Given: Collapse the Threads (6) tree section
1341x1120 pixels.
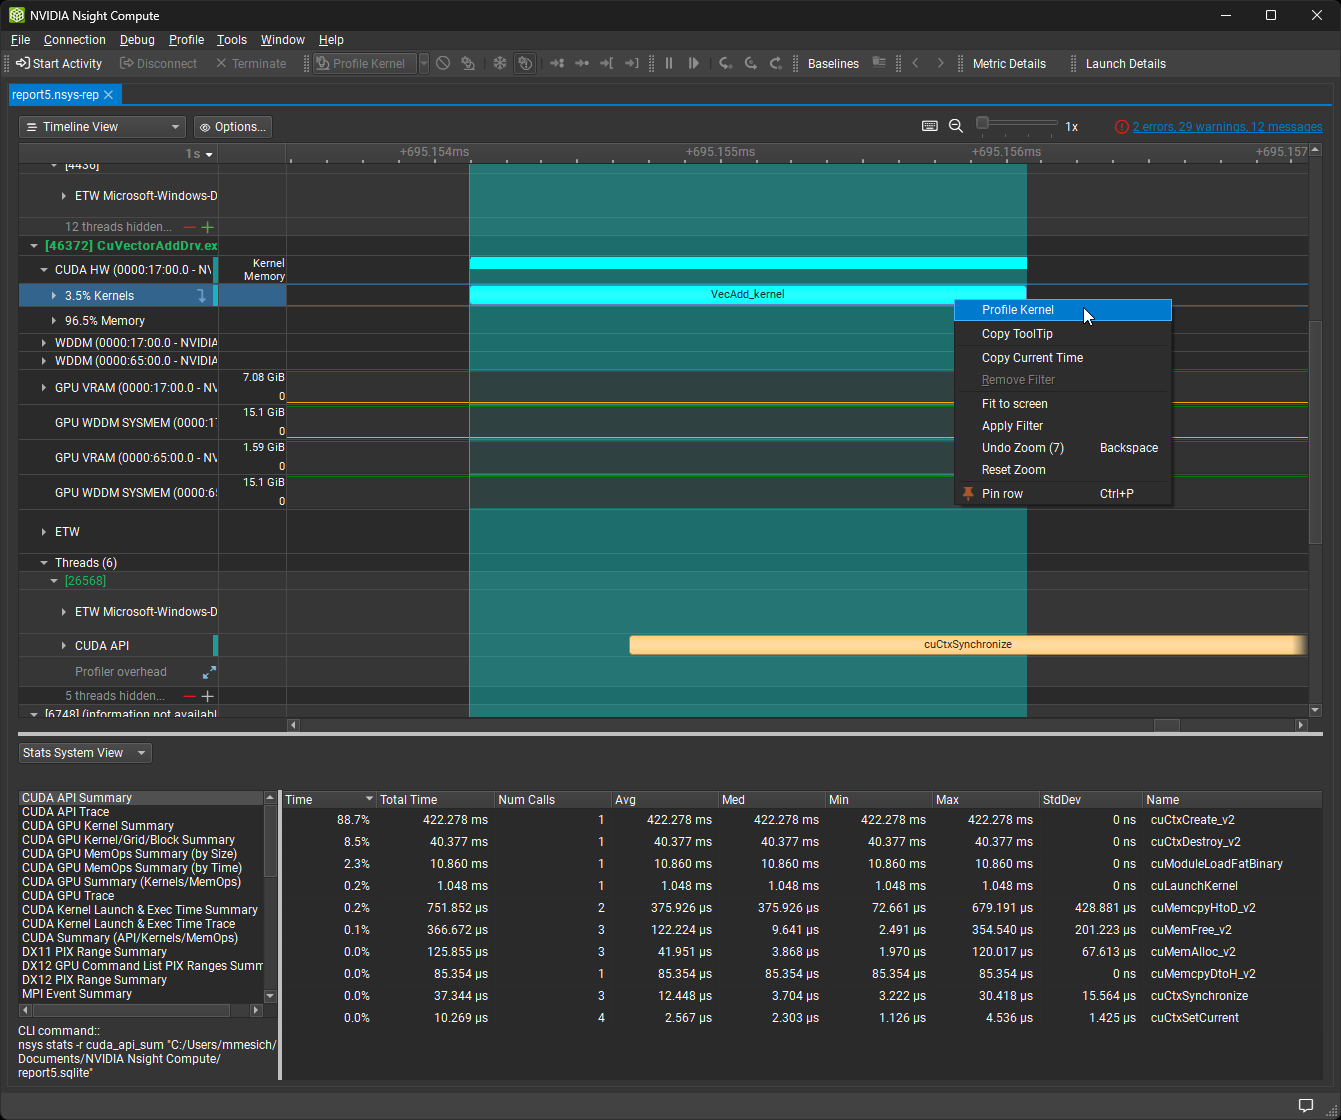Looking at the screenshot, I should pos(43,562).
